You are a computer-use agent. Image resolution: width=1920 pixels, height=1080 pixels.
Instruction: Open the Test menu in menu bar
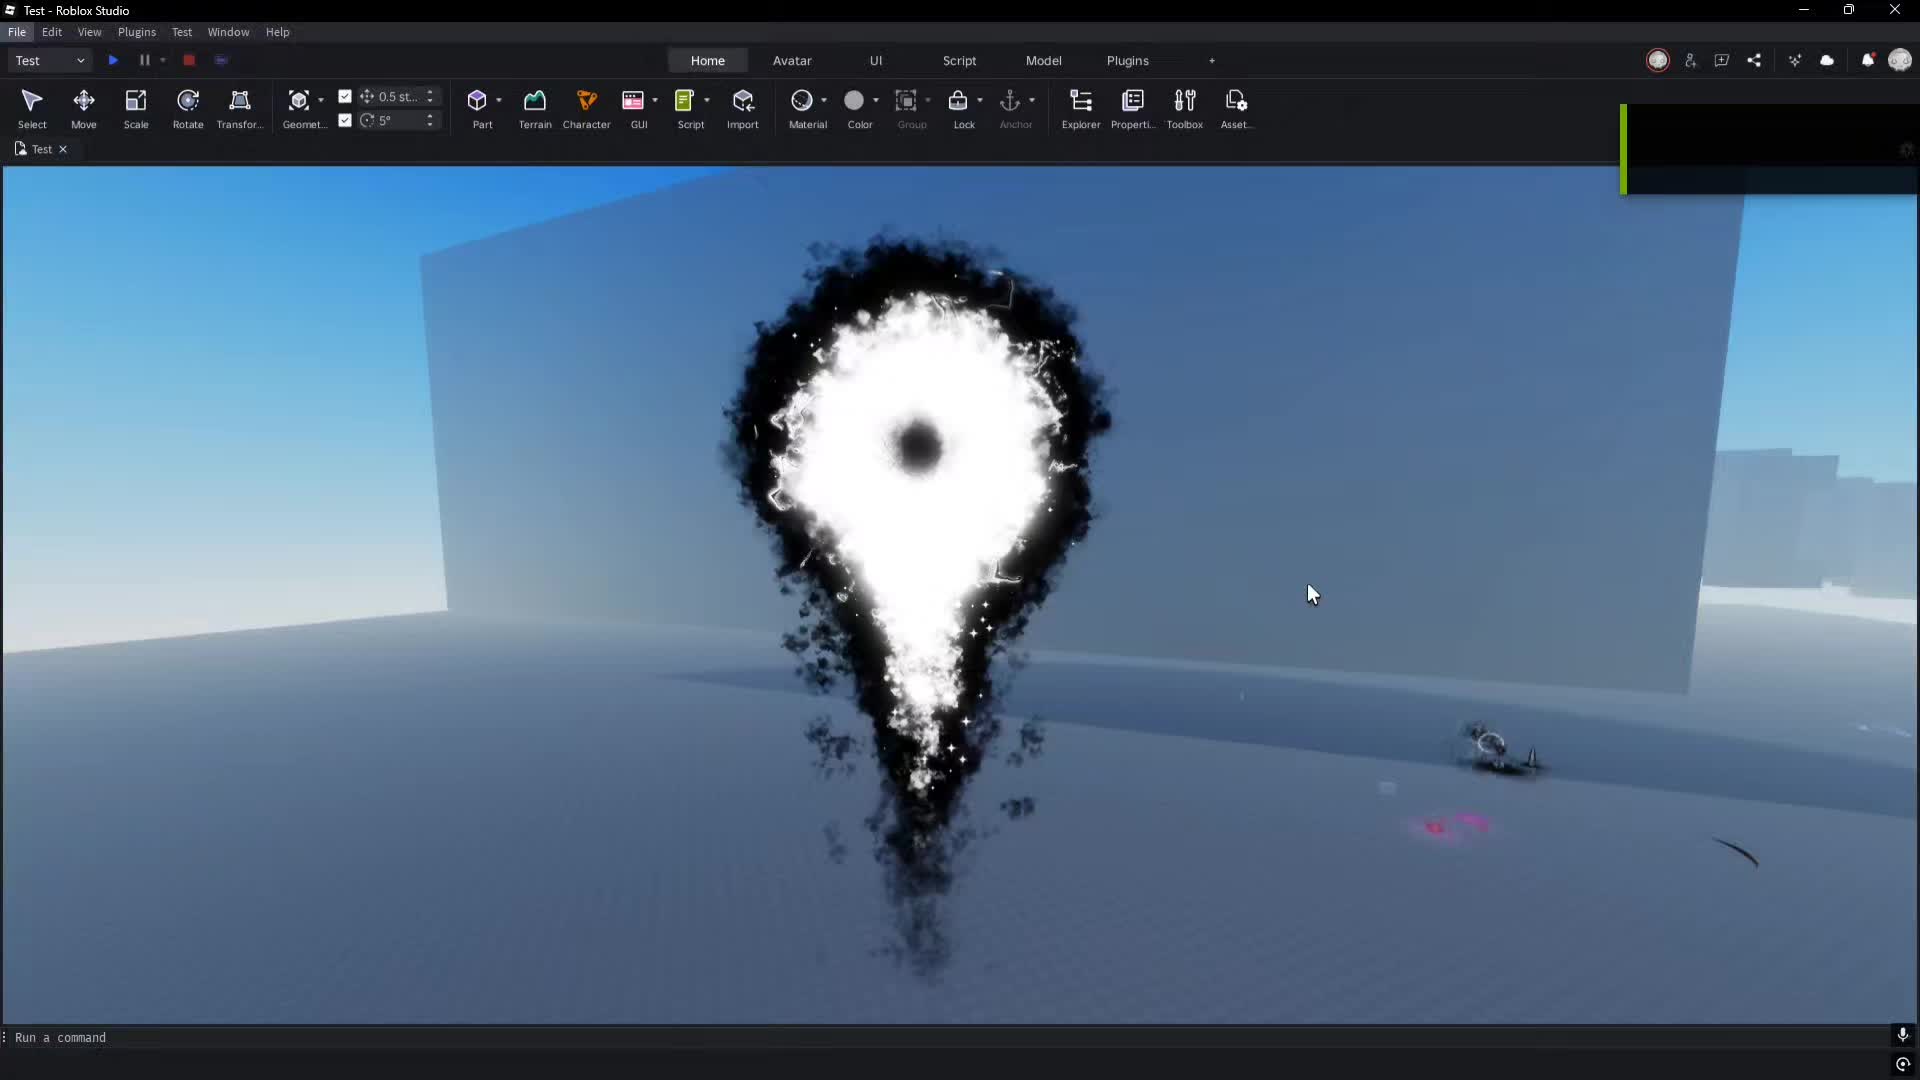click(x=182, y=32)
